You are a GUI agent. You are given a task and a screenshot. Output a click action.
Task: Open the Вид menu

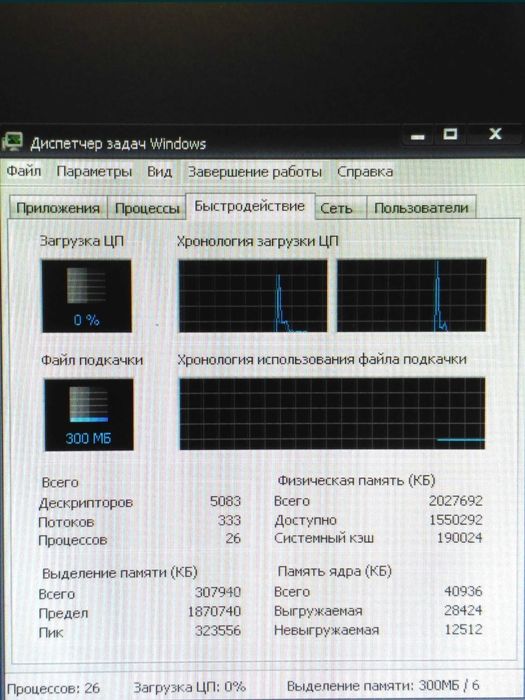159,172
